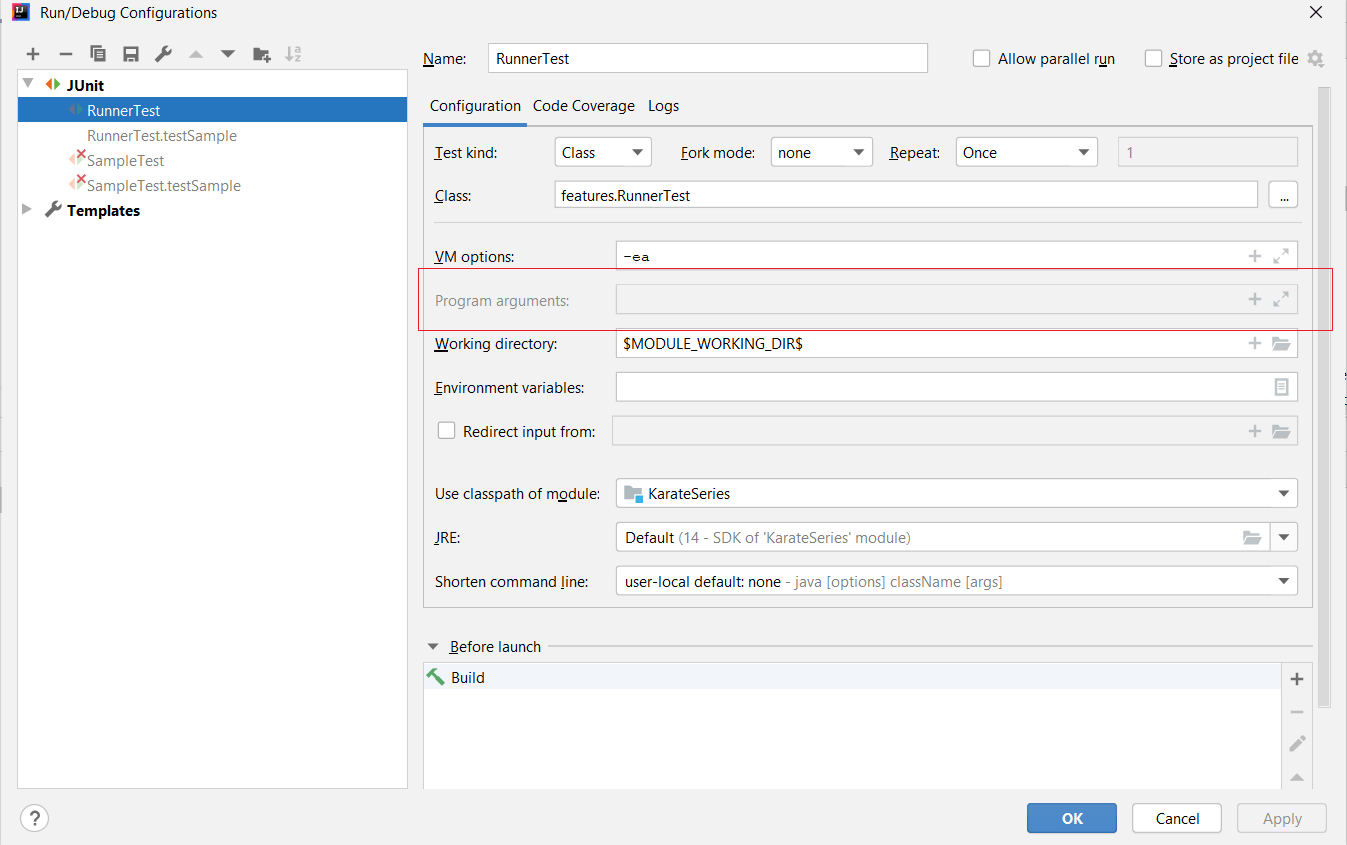This screenshot has width=1347, height=845.
Task: Click the expand icon in VM options field
Action: tap(1281, 256)
